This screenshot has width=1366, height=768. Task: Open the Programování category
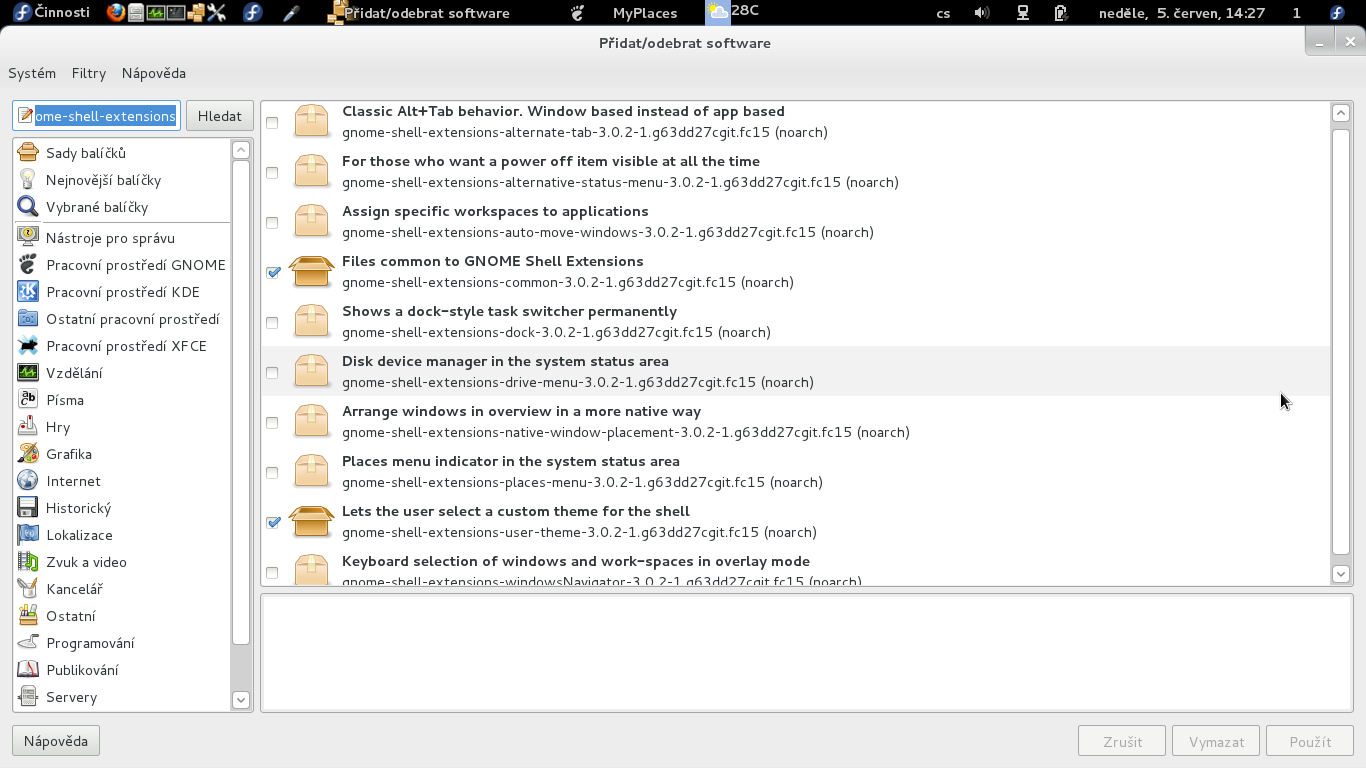coord(122,643)
